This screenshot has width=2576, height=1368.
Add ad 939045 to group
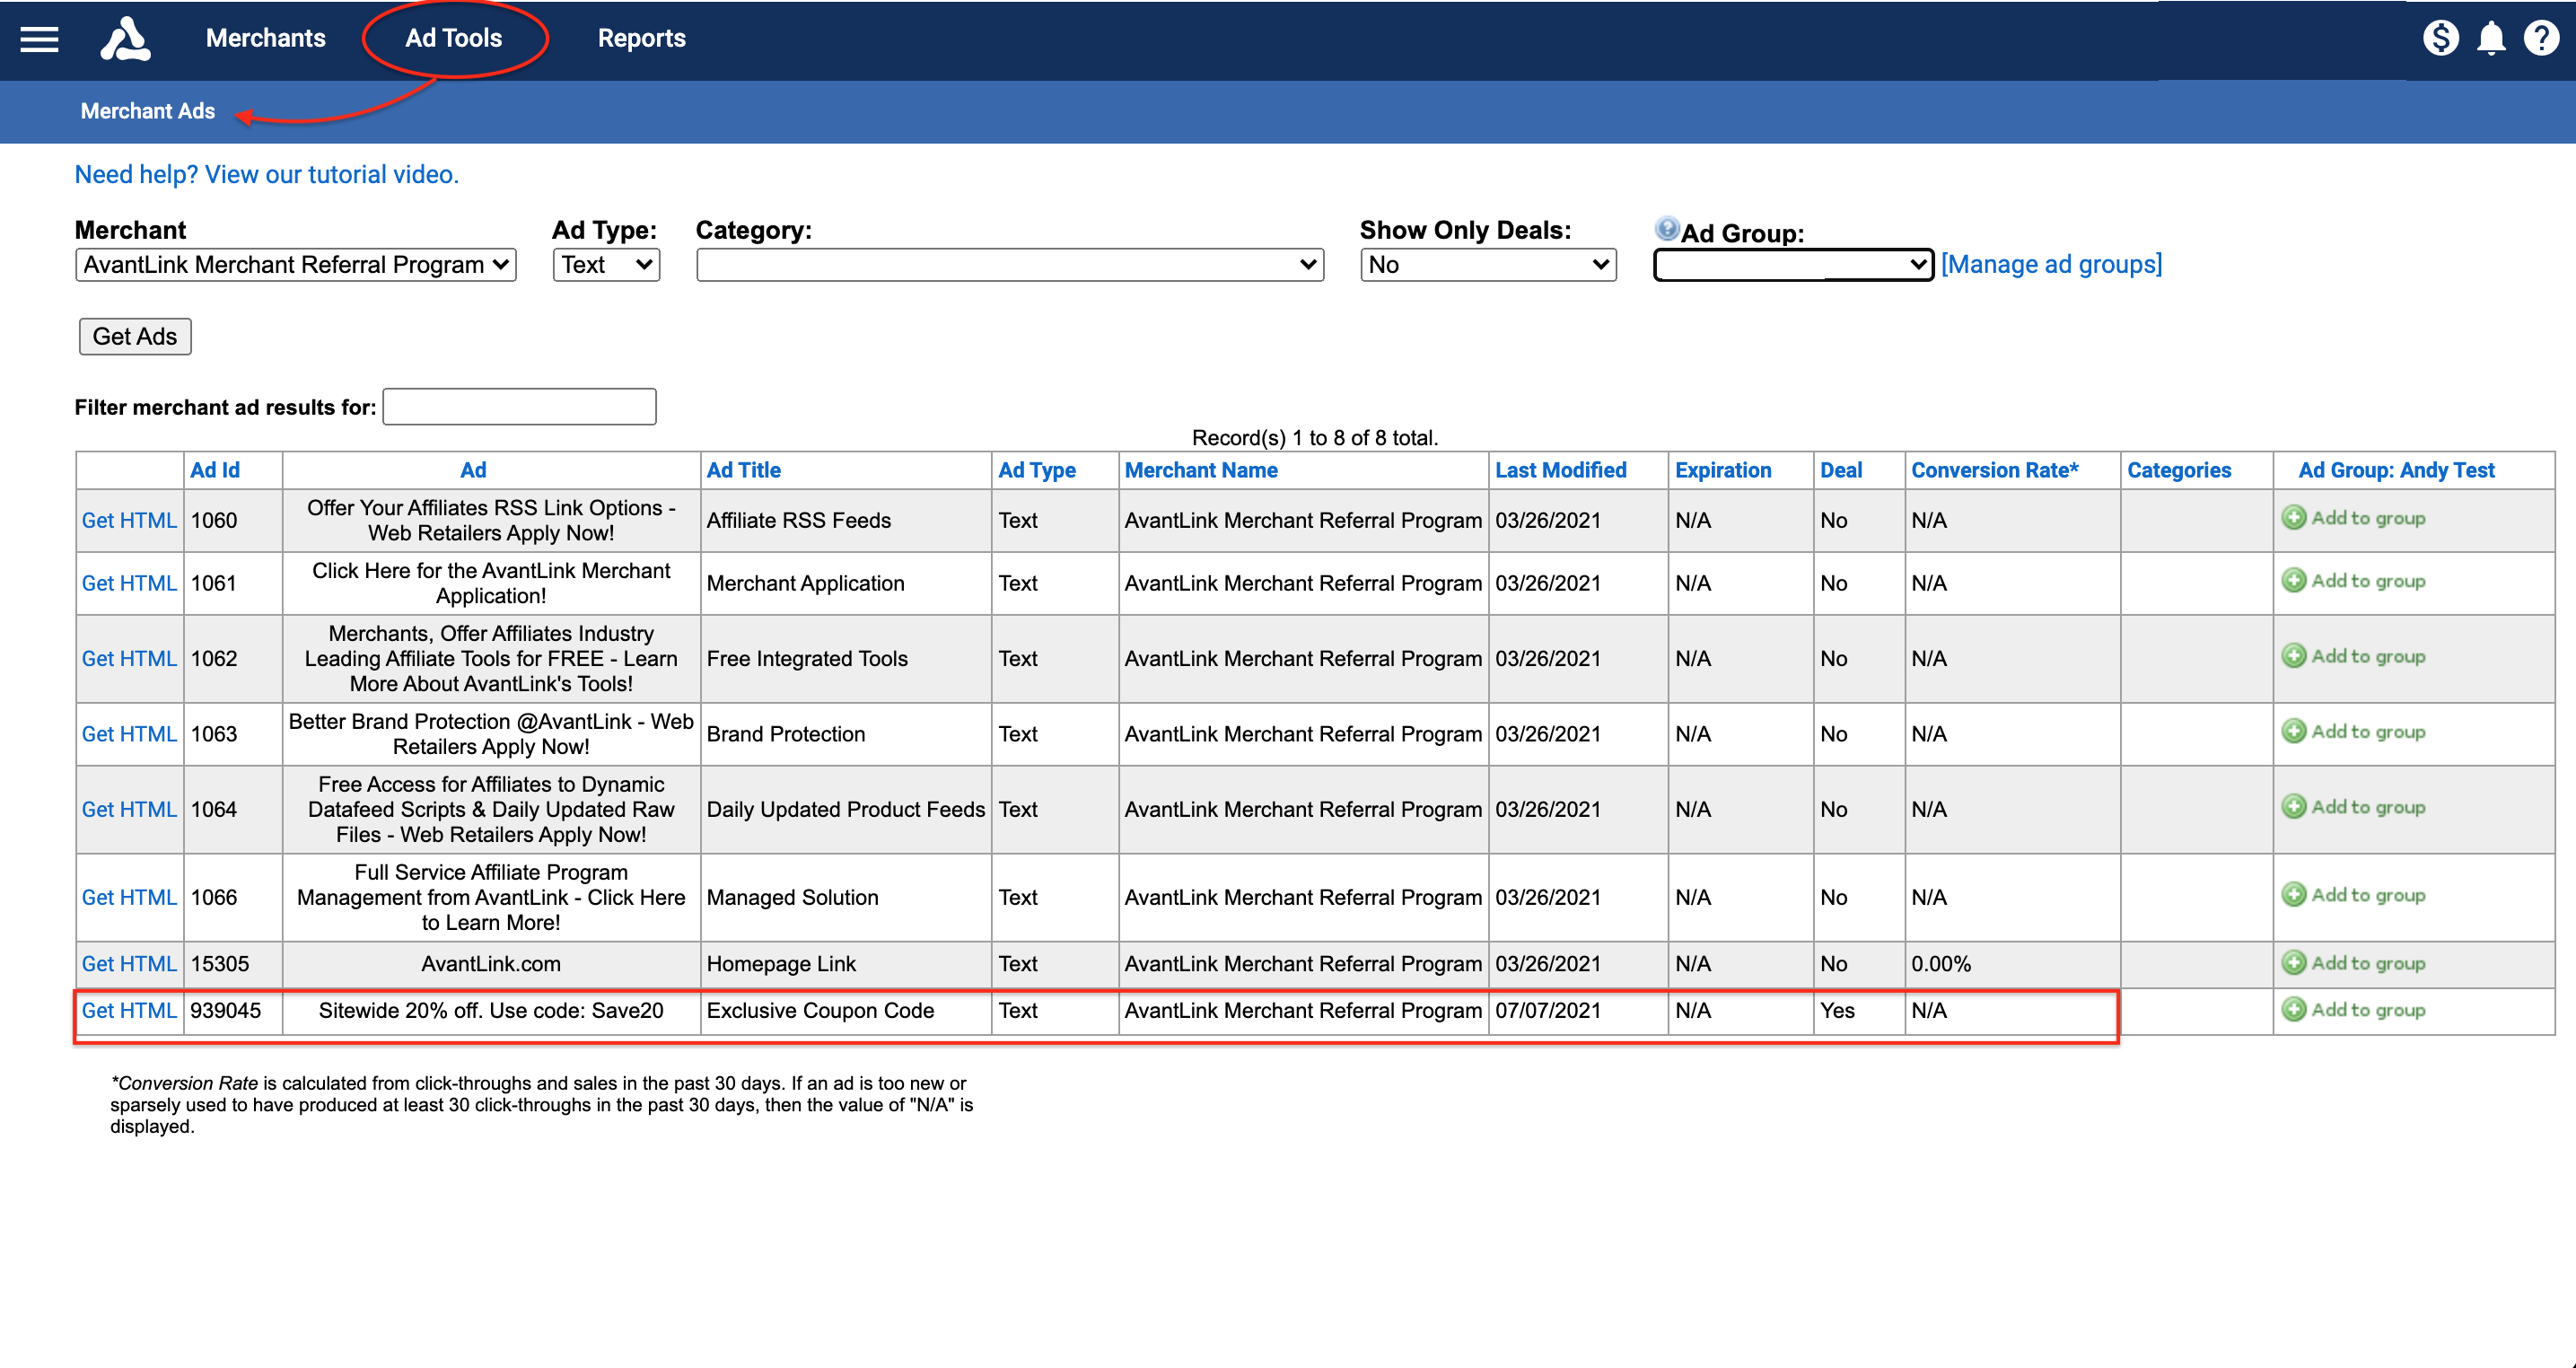pyautogui.click(x=2353, y=1010)
